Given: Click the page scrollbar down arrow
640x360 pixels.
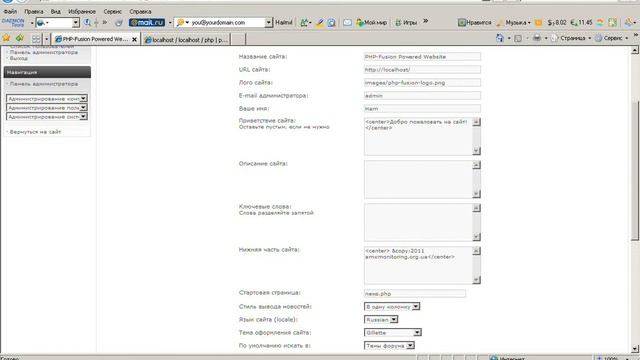Looking at the screenshot, I should coord(635,349).
